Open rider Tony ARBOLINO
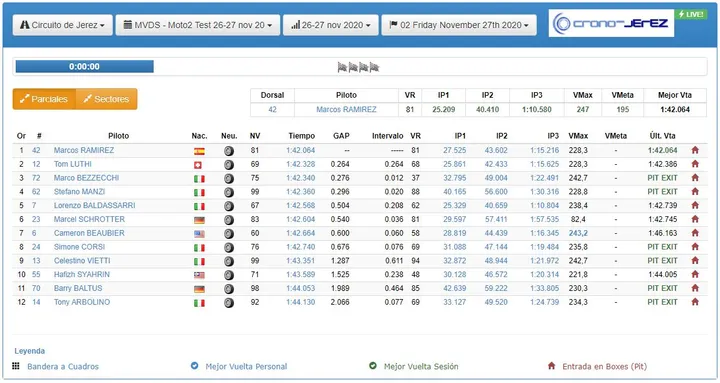Image resolution: width=720 pixels, height=383 pixels. coord(82,302)
